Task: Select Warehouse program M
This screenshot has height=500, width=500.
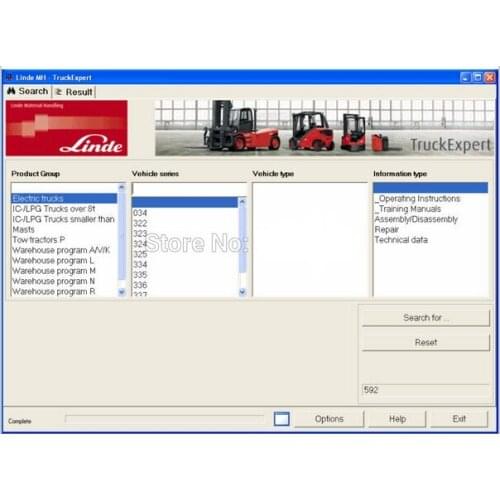Action: [64, 271]
